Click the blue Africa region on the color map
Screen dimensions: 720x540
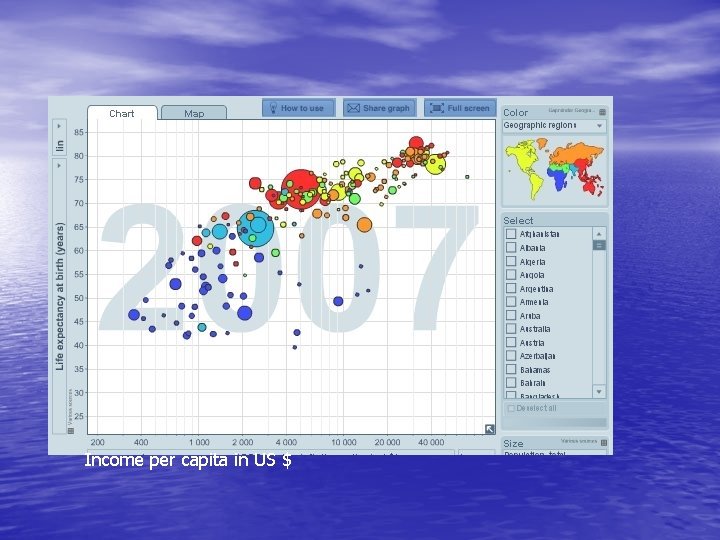[x=560, y=179]
